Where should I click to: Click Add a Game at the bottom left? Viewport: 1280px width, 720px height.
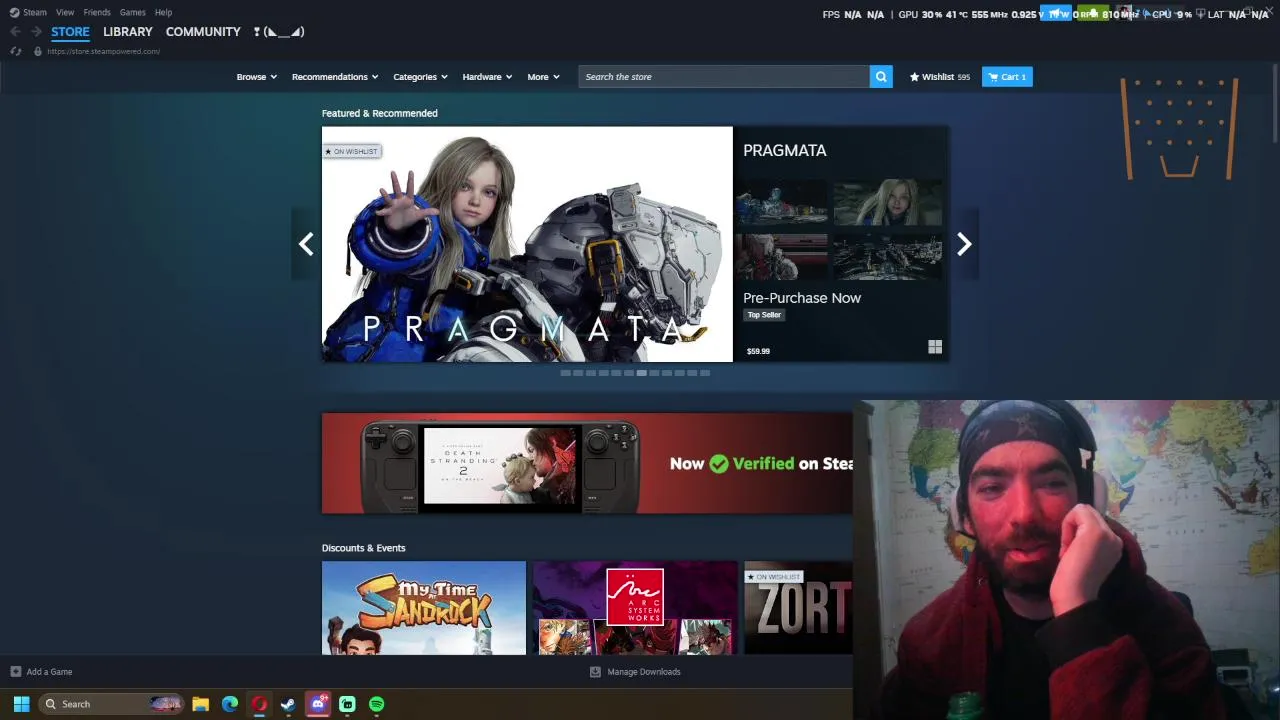point(41,672)
